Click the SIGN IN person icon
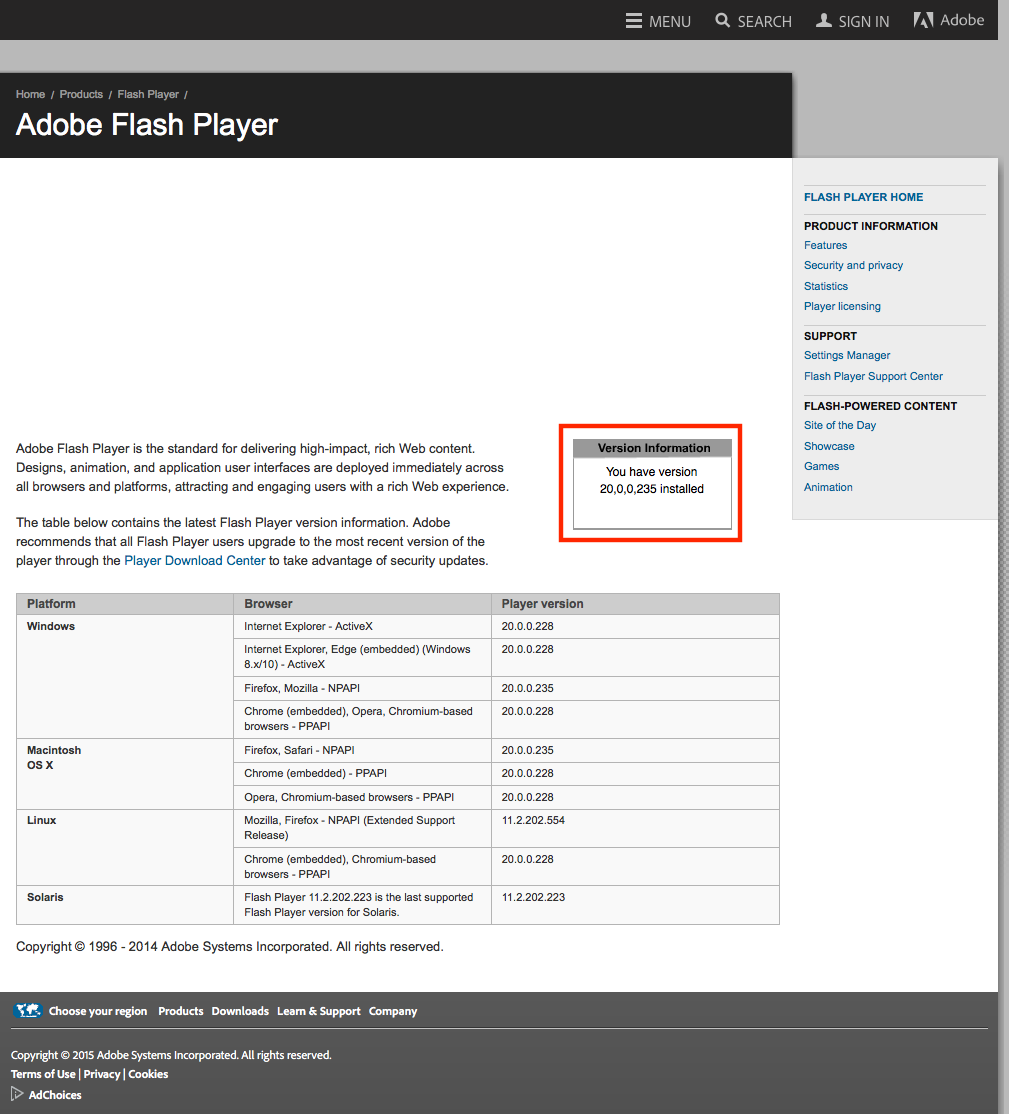1009x1114 pixels. (x=824, y=20)
